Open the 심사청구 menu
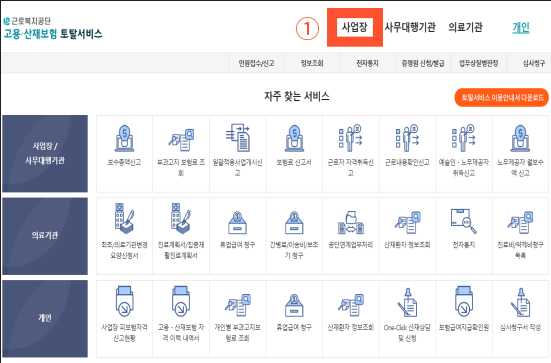This screenshot has height=363, width=551. (534, 63)
